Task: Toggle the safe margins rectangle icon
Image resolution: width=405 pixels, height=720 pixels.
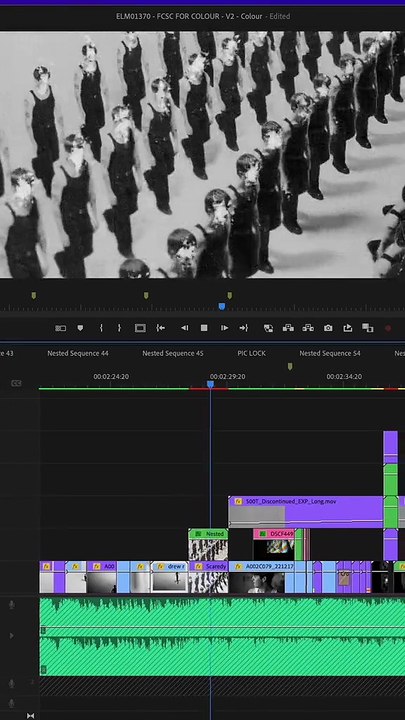Action: (x=140, y=328)
